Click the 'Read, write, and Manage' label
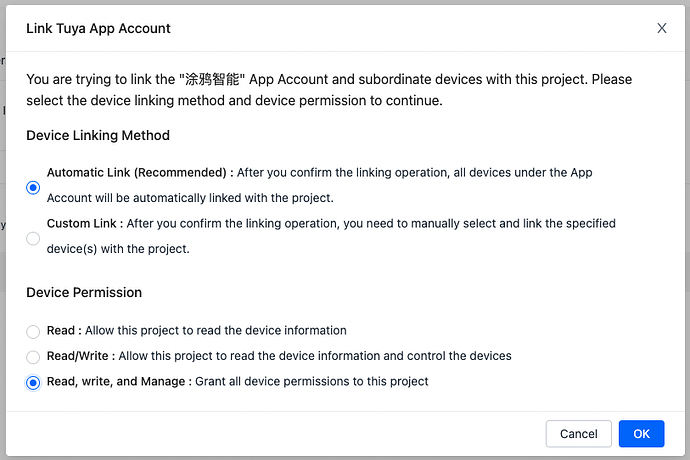This screenshot has width=690, height=460. pos(116,381)
